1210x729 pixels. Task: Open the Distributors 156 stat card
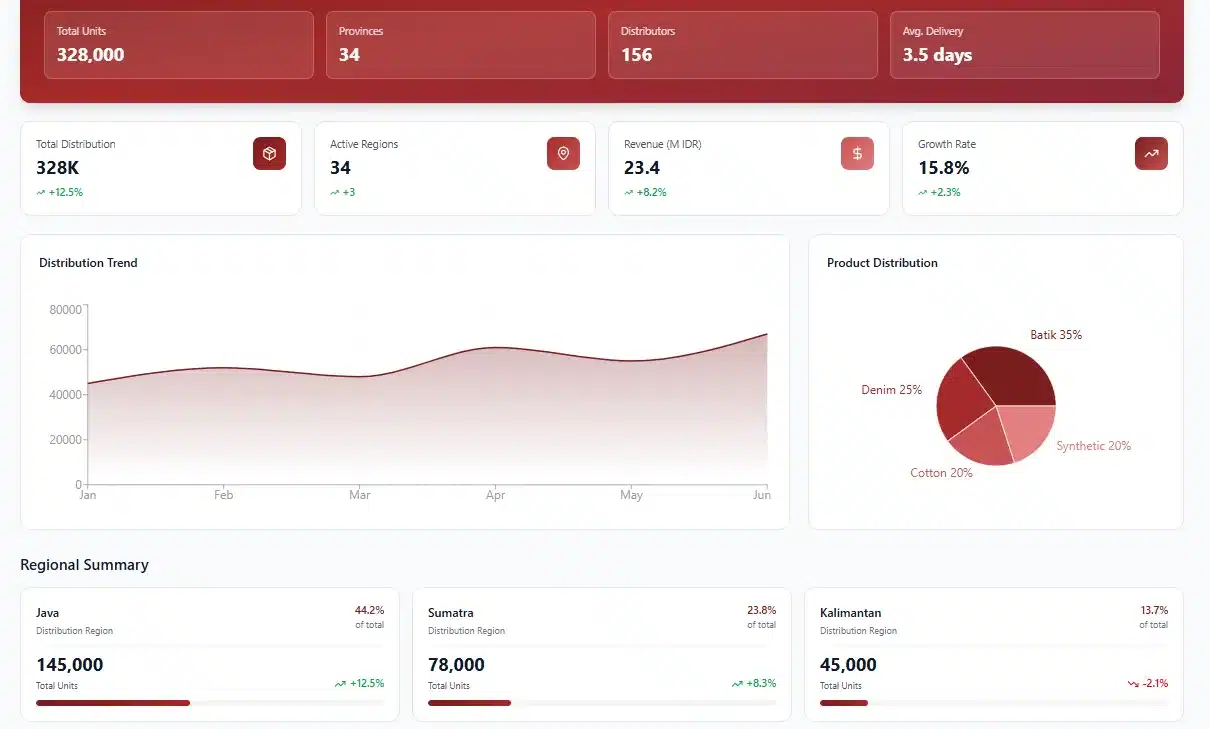point(742,45)
